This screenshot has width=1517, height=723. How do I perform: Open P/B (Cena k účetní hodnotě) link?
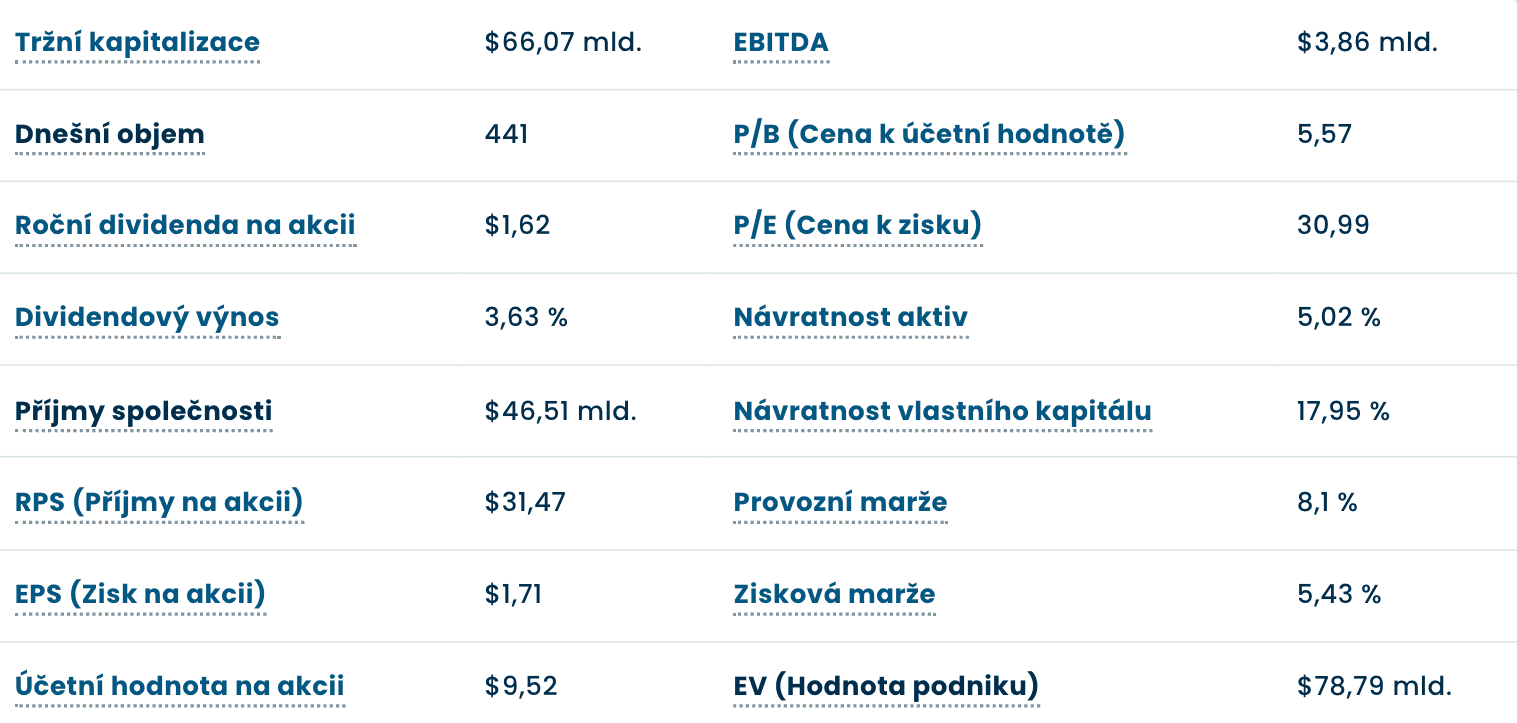coord(929,134)
